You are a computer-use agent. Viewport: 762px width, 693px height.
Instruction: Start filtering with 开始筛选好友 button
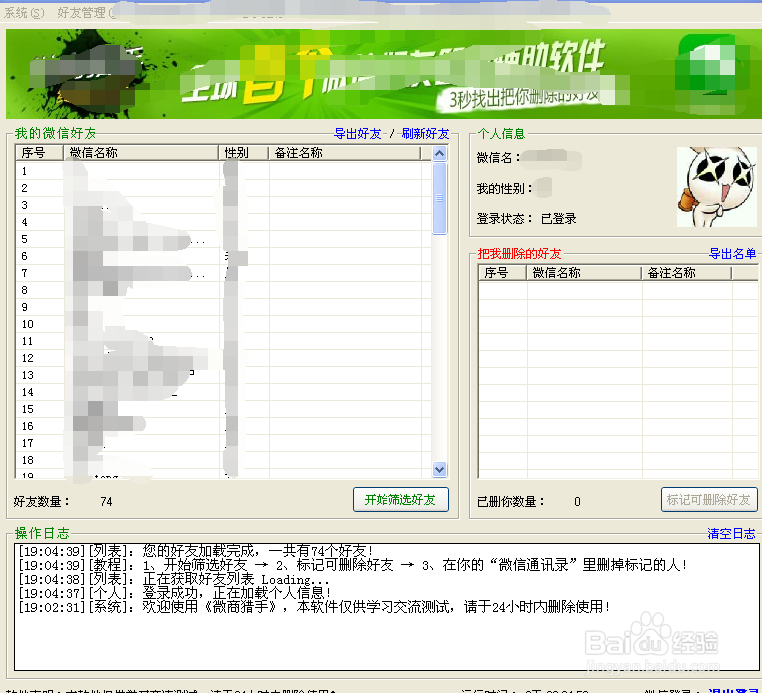pos(400,500)
